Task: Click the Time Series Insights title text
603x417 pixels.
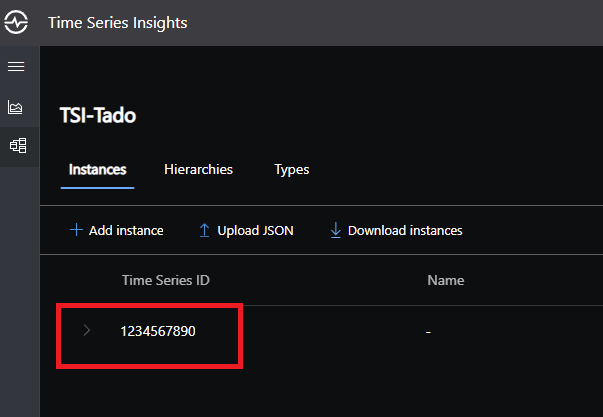Action: coord(118,23)
